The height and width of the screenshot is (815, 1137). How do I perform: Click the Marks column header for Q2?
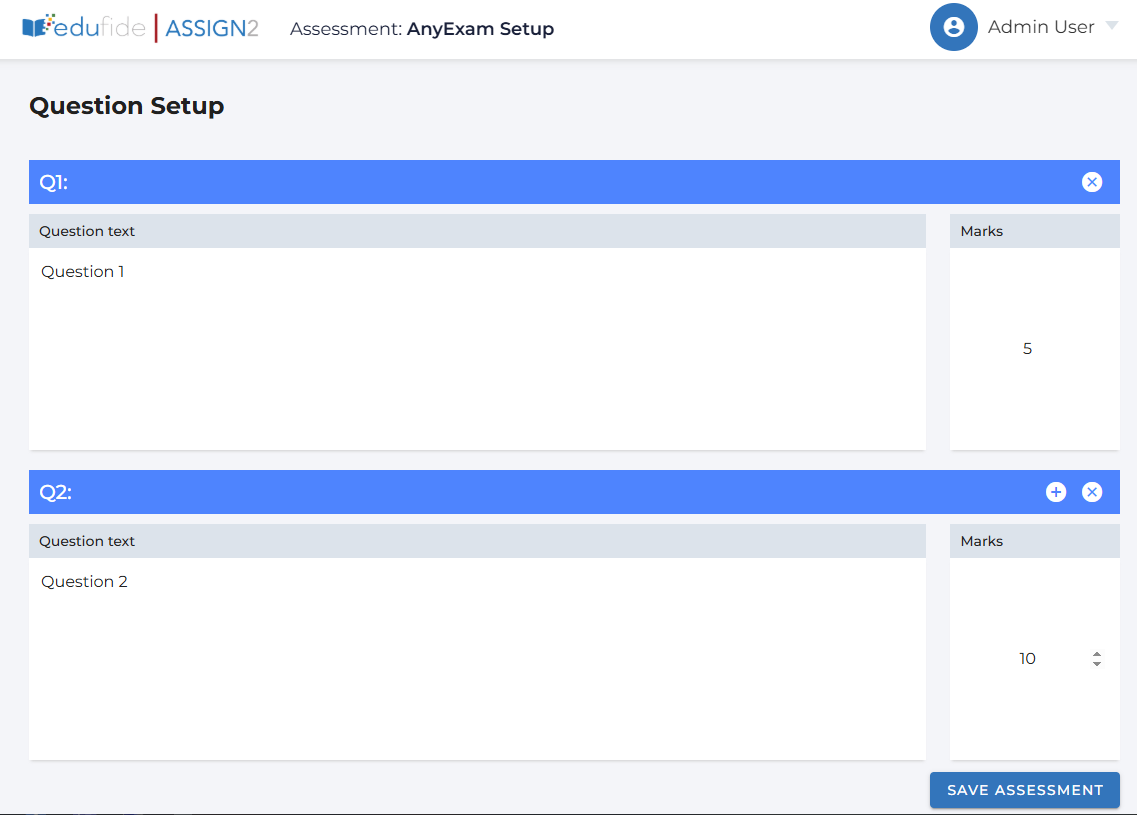981,541
